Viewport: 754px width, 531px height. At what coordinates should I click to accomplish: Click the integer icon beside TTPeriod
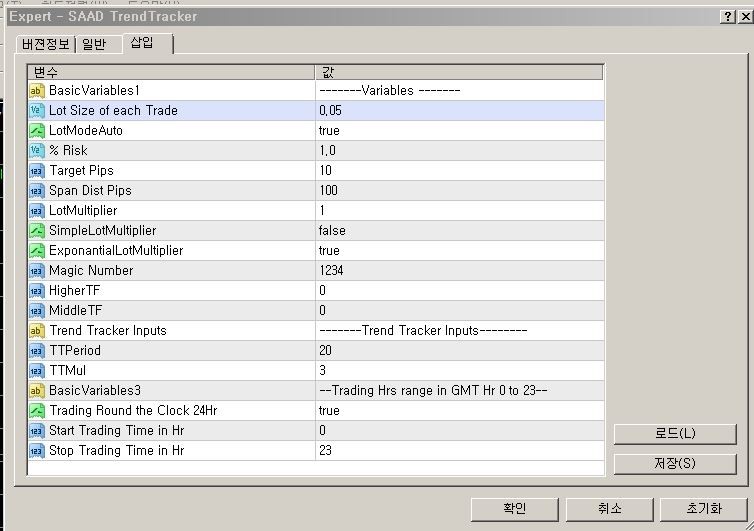[37, 351]
